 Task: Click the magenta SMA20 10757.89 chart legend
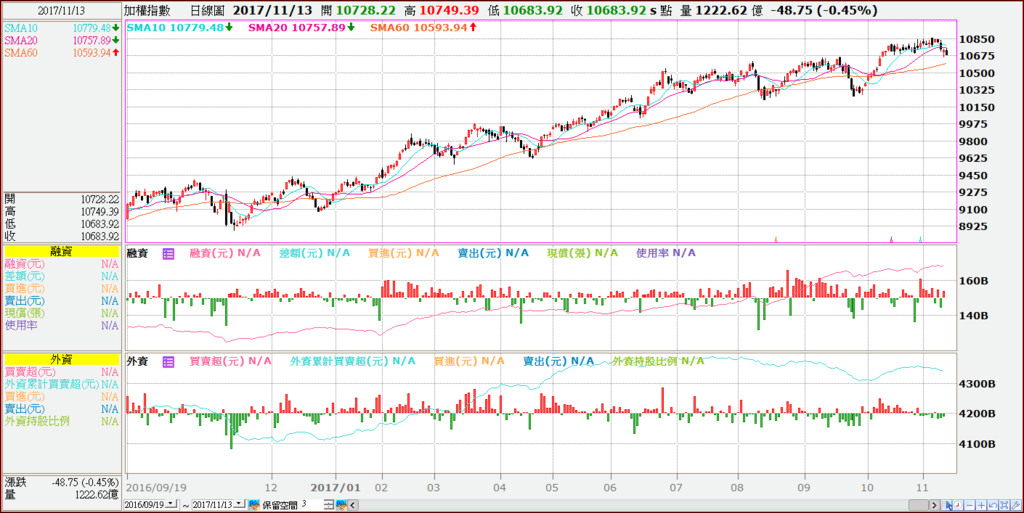[301, 27]
